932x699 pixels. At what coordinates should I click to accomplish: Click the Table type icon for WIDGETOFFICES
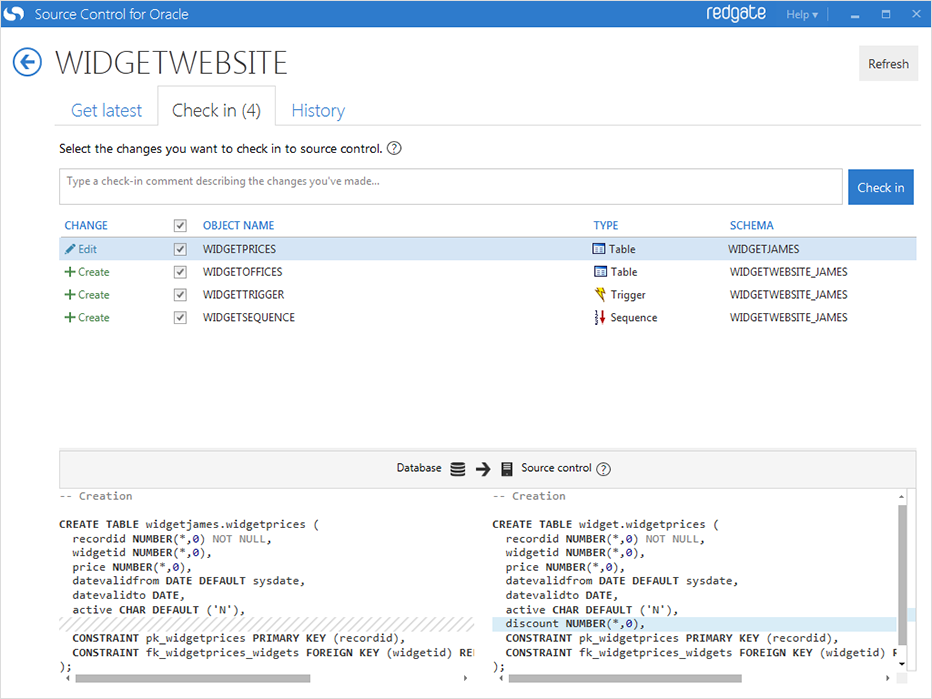[x=600, y=272]
